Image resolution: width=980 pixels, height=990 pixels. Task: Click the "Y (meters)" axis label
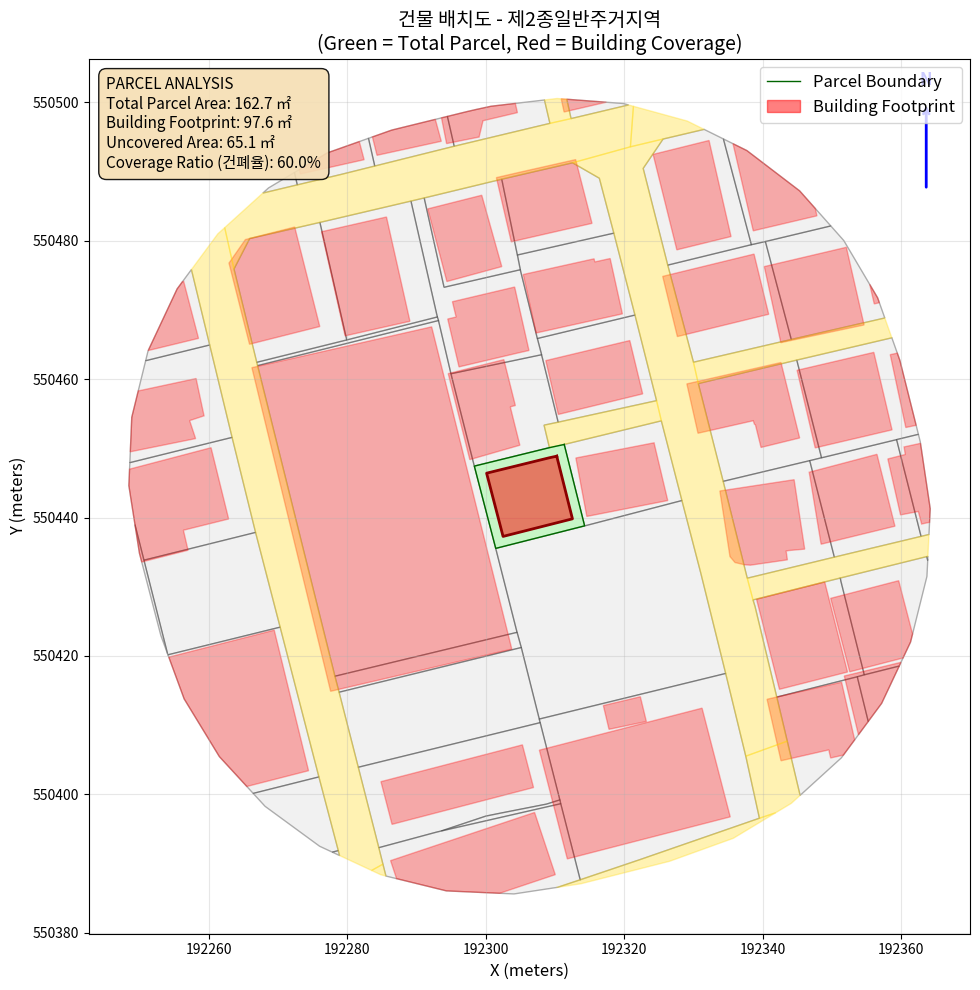[x=17, y=496]
